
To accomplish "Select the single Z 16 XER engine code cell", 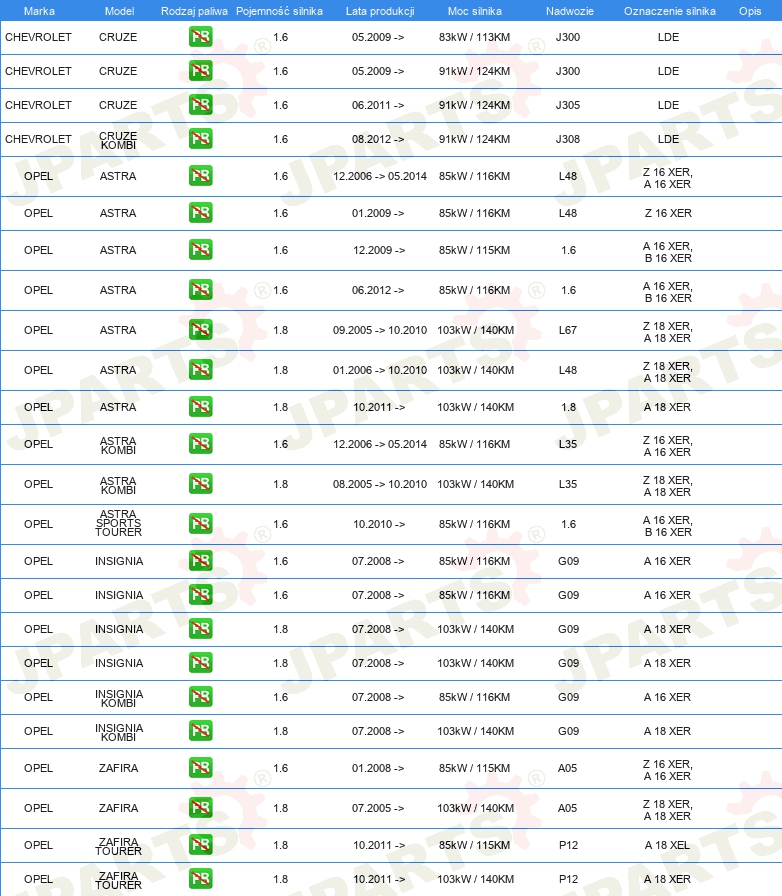I will coord(668,213).
